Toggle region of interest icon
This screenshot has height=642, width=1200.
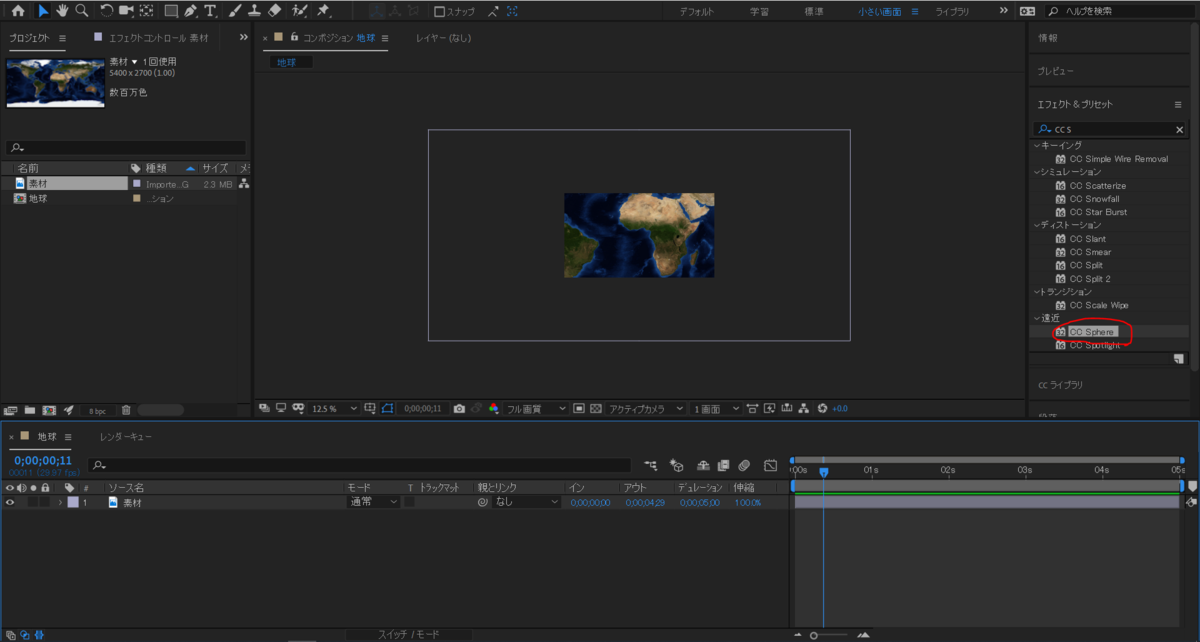(581, 408)
